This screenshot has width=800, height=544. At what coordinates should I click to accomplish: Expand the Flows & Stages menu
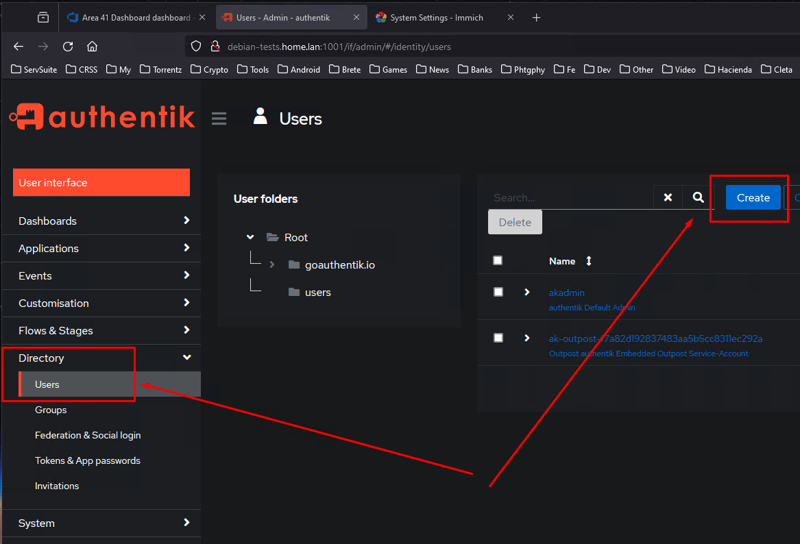pos(102,331)
